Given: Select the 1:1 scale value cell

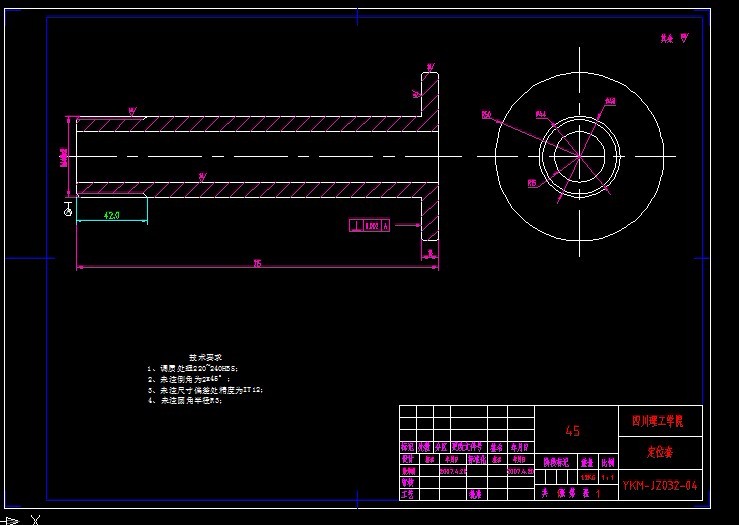Looking at the screenshot, I should (x=608, y=477).
